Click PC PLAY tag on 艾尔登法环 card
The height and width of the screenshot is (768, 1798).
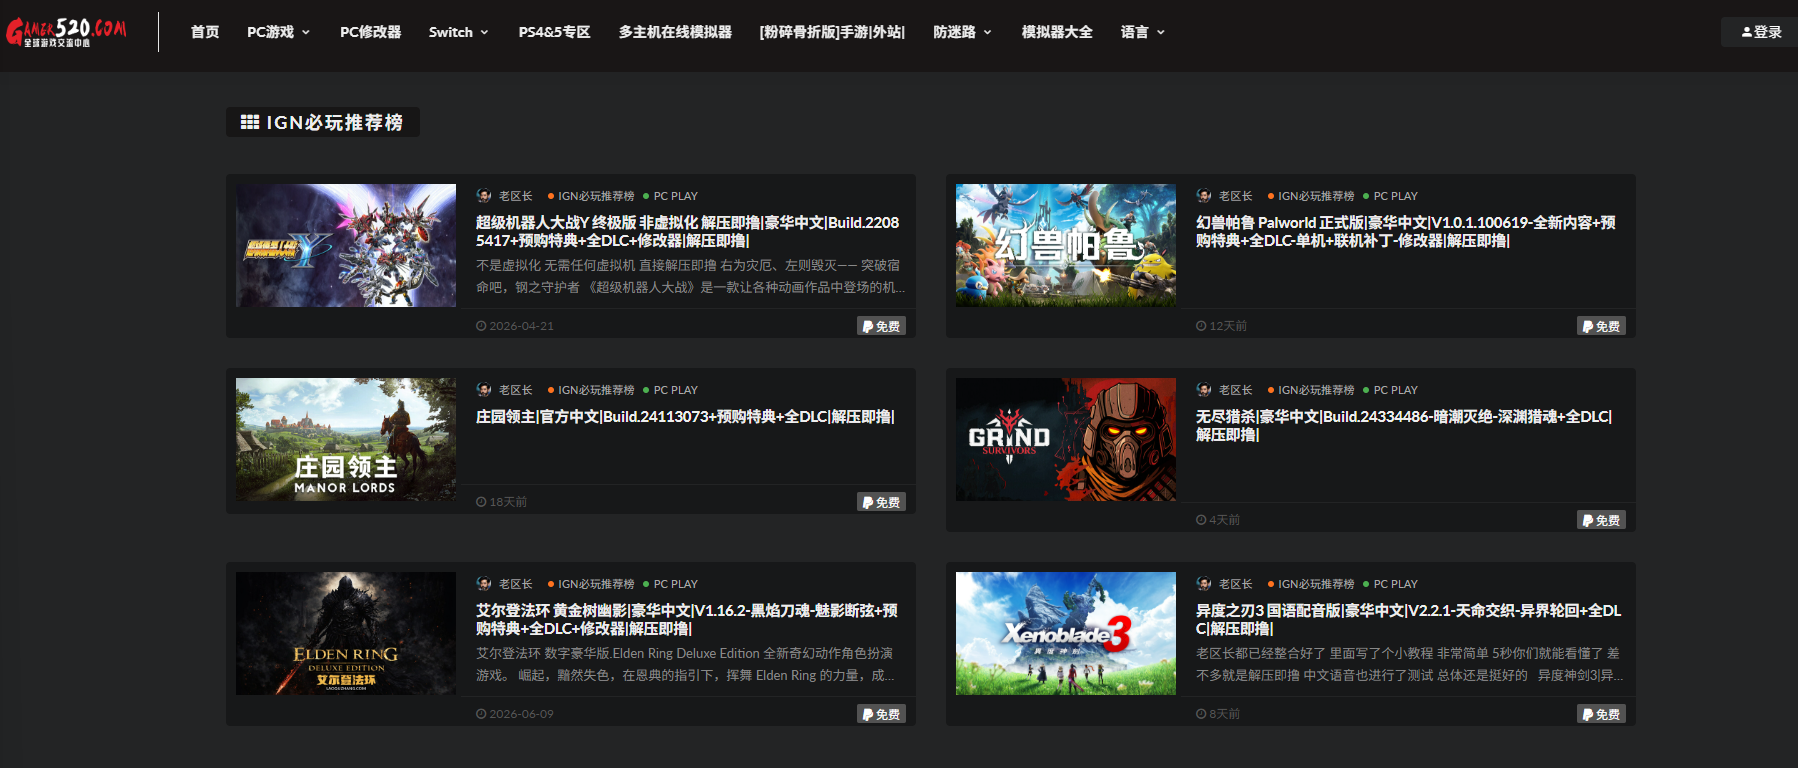[x=671, y=584]
